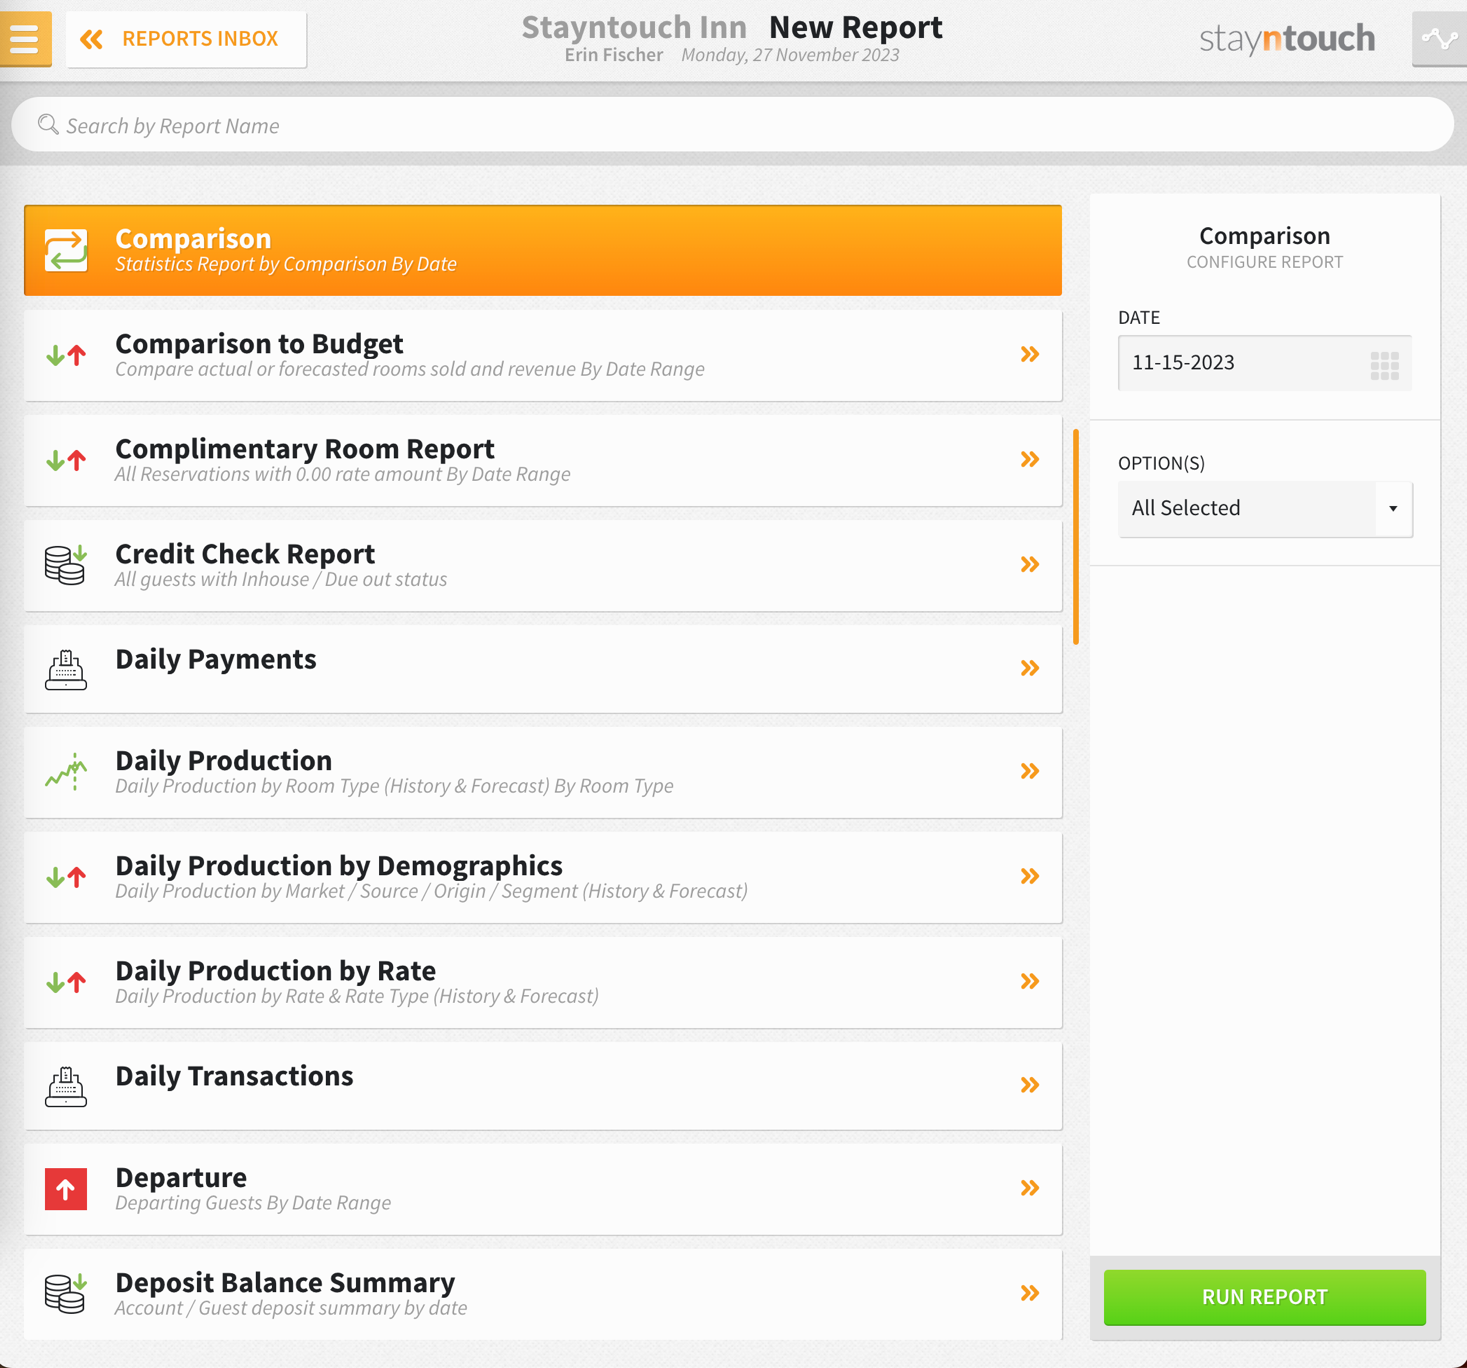1467x1368 pixels.
Task: Click Deposit Balance Summary coins icon
Action: coord(66,1293)
